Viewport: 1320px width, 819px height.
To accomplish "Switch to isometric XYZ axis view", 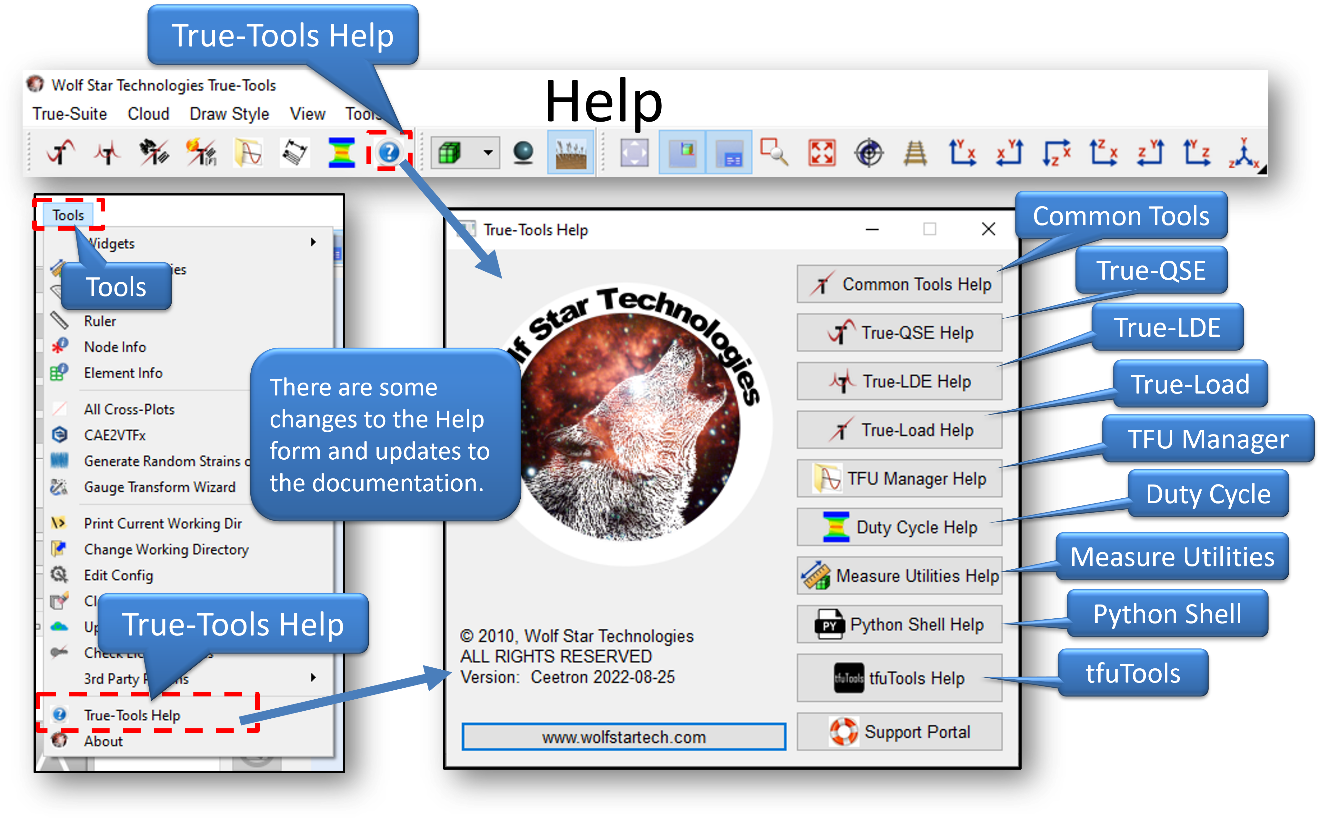I will [1244, 153].
